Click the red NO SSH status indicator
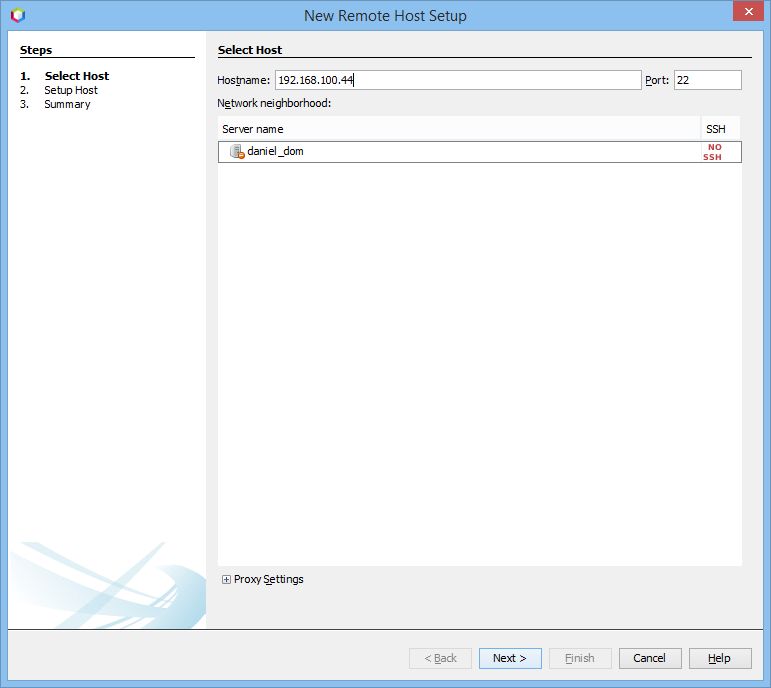 (712, 152)
